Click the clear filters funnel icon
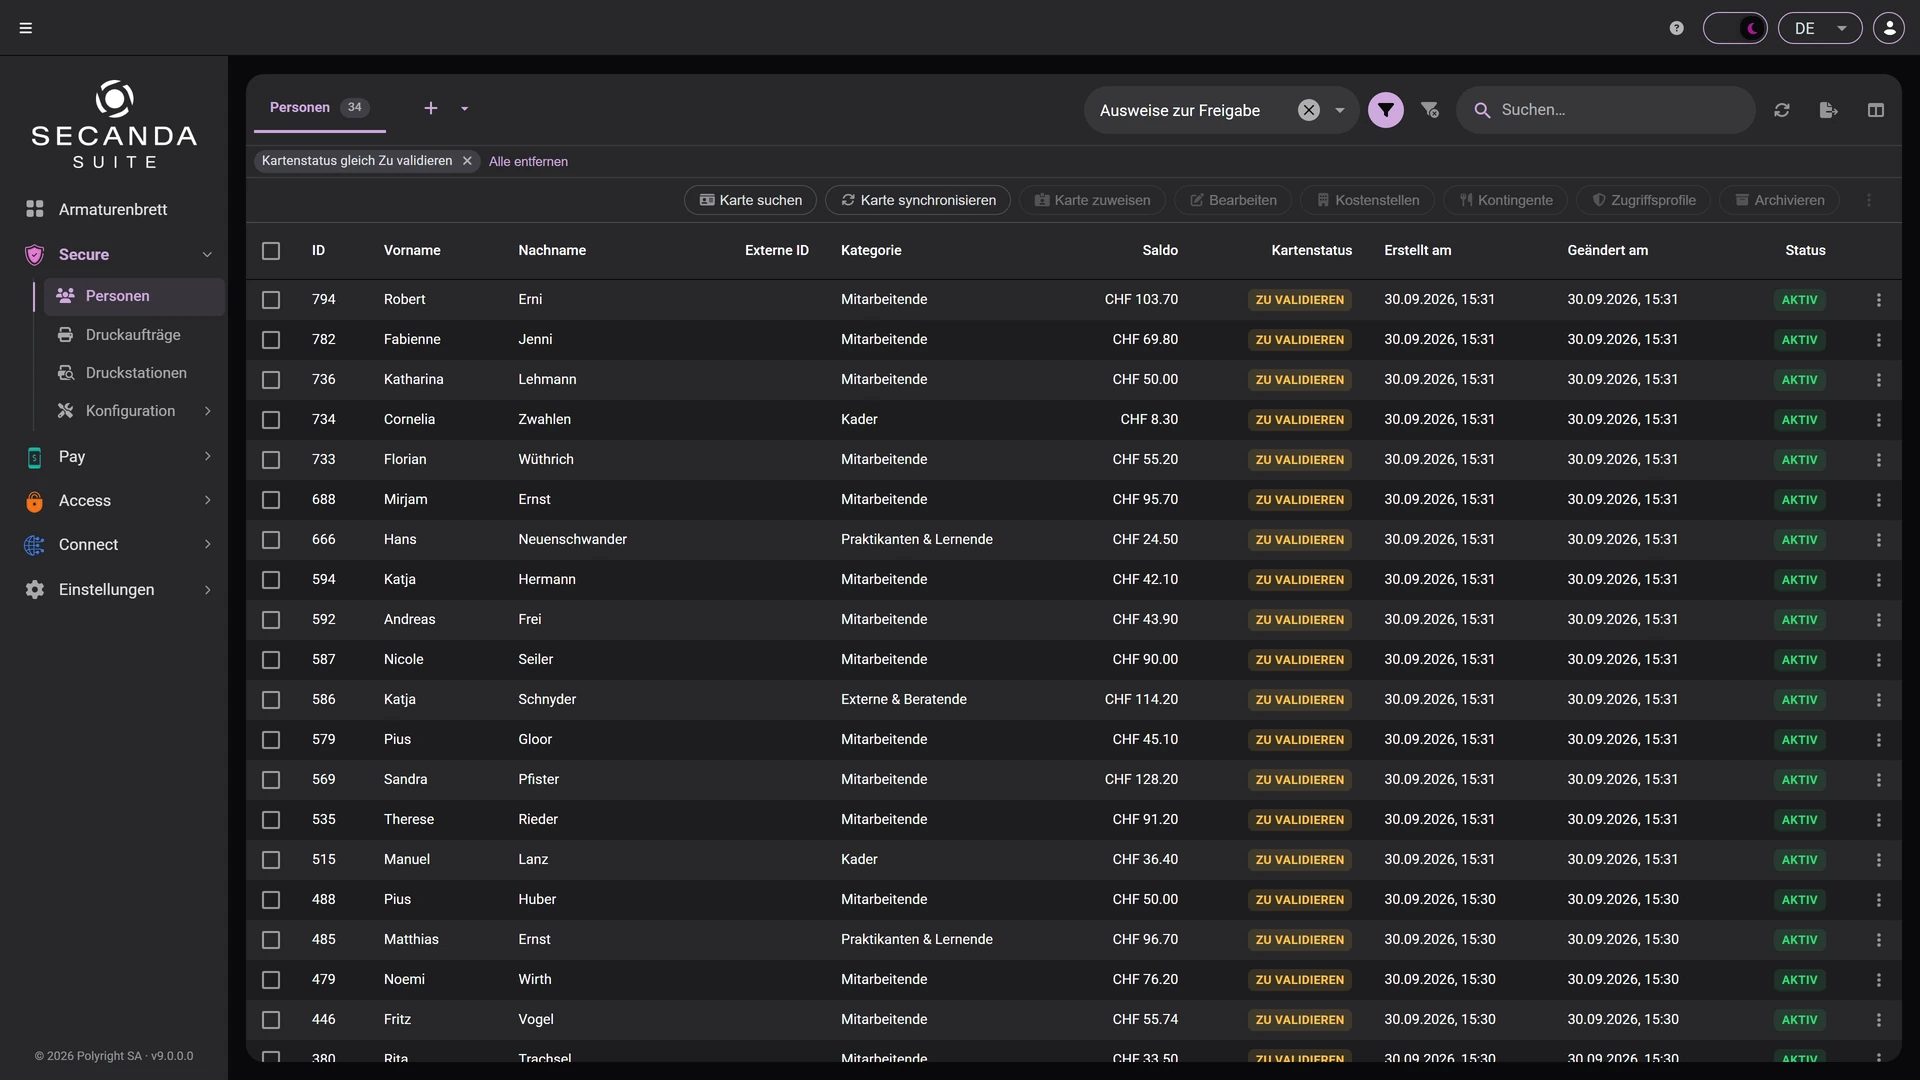Viewport: 1920px width, 1080px height. point(1430,110)
